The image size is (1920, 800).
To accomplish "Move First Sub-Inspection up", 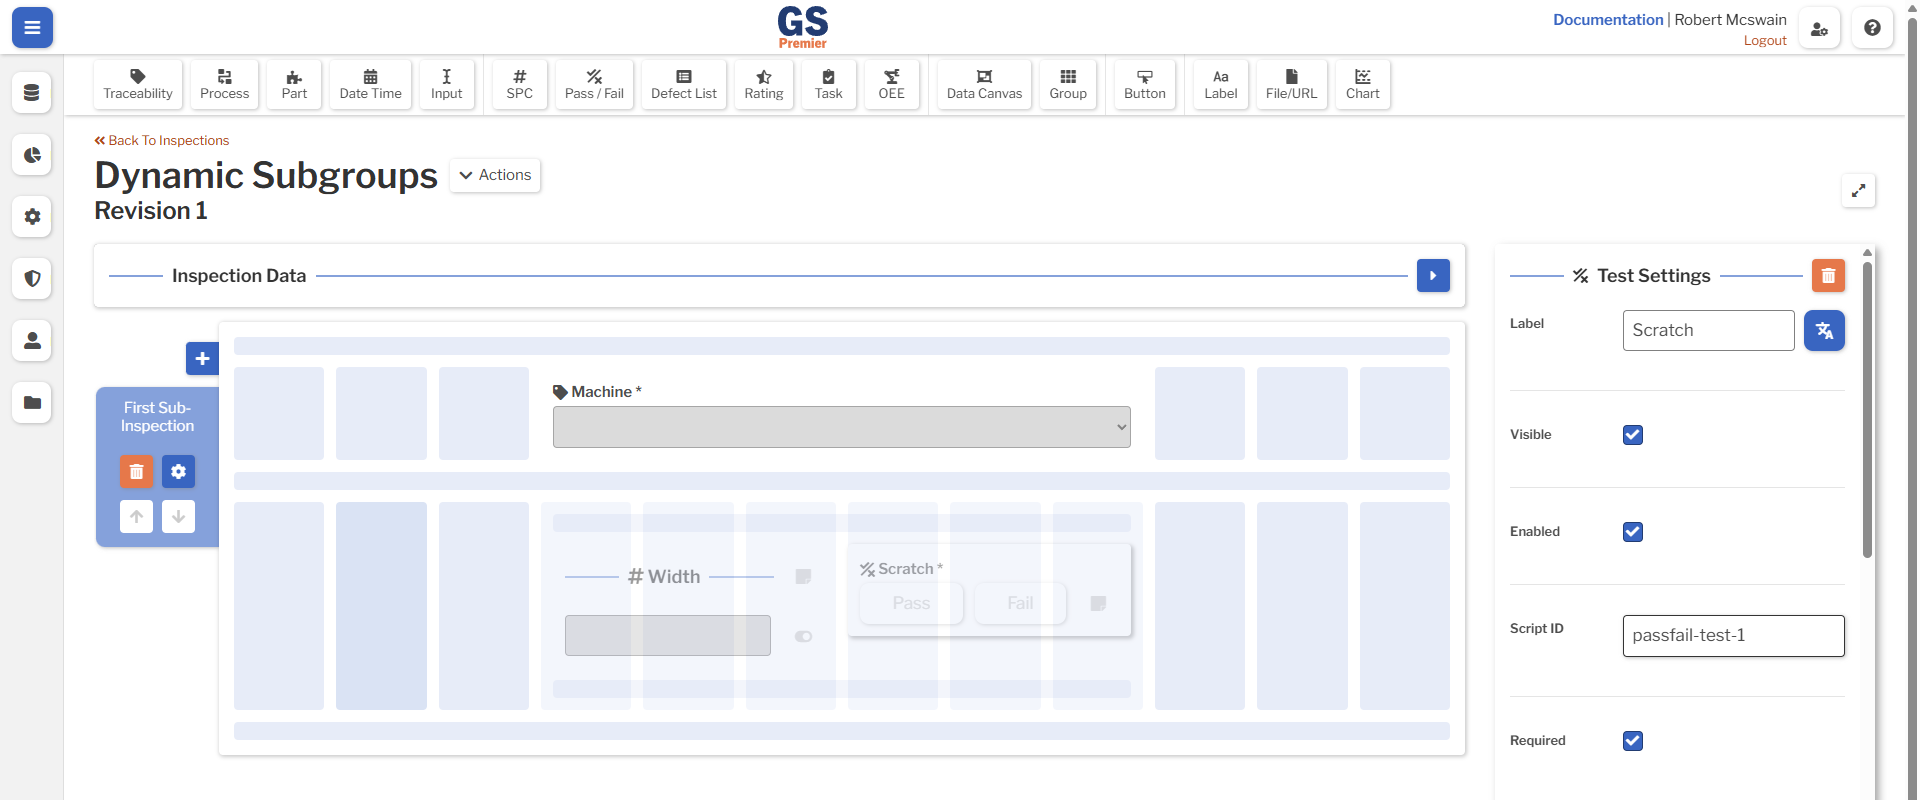I will (137, 516).
